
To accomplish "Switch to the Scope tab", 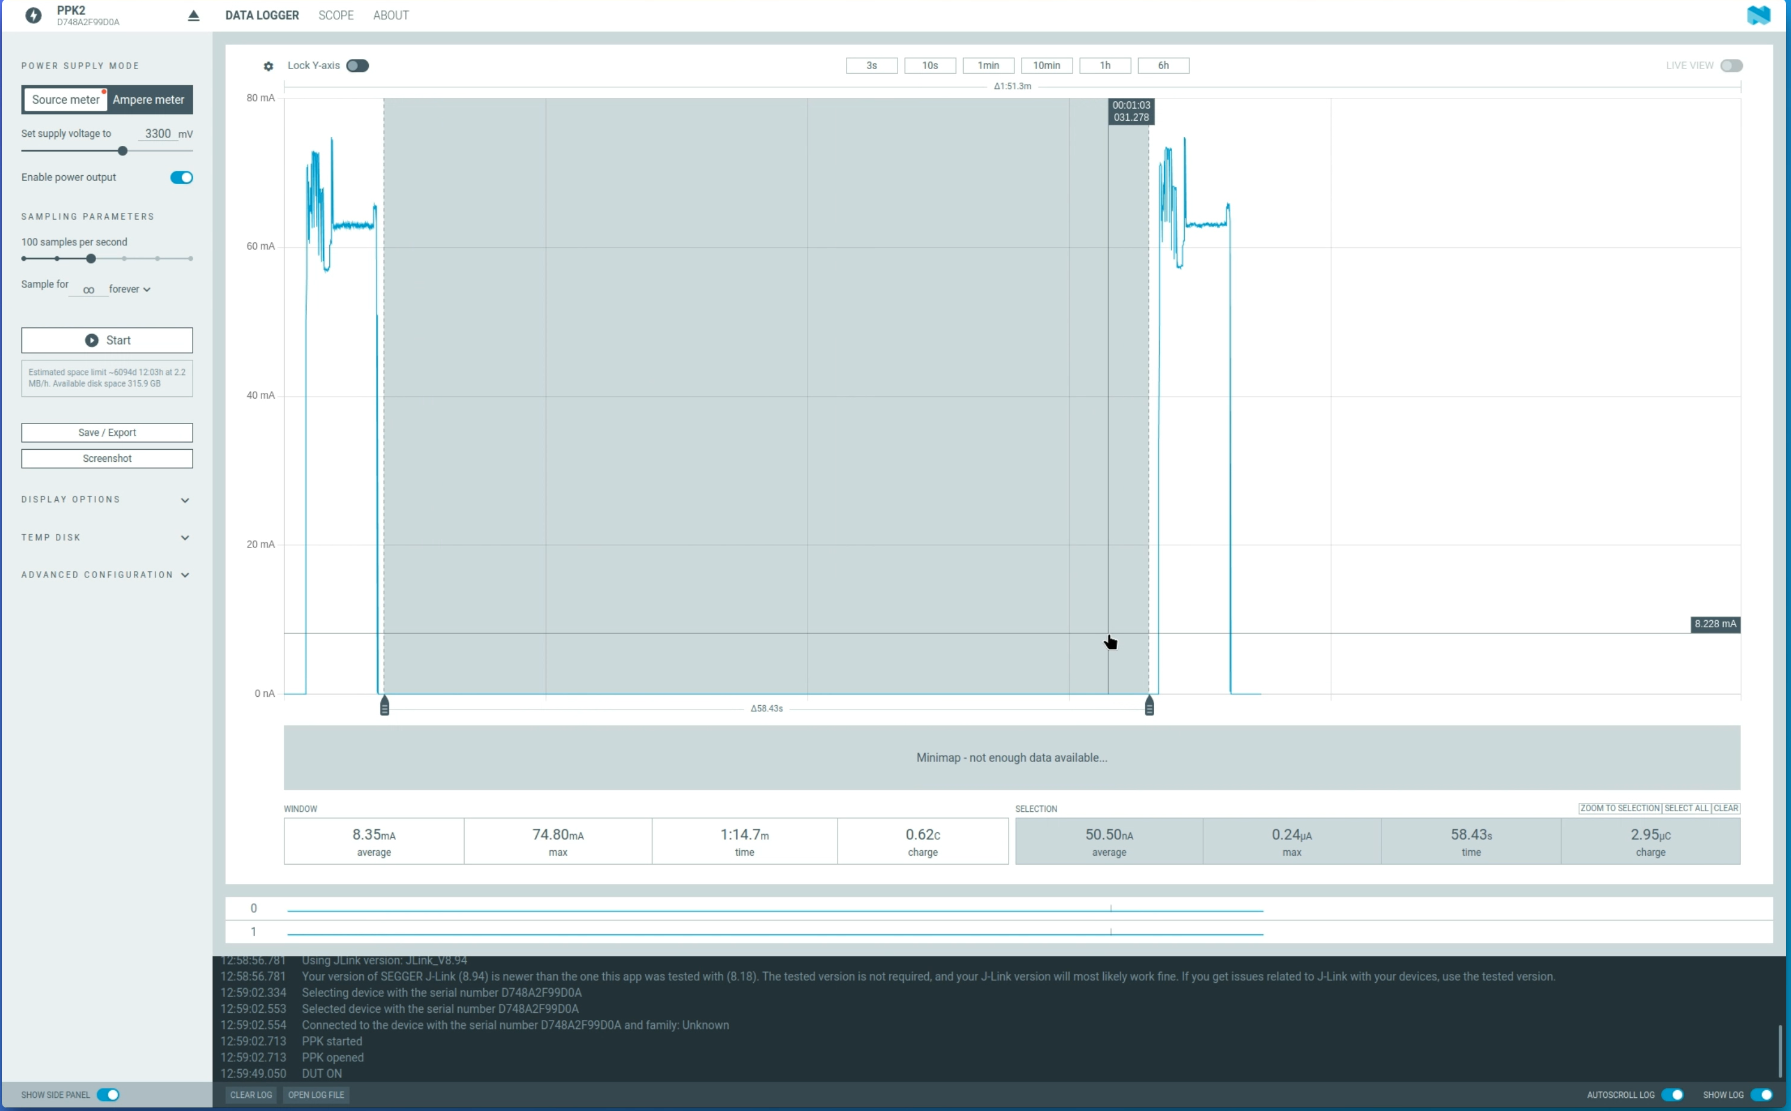I will 336,15.
